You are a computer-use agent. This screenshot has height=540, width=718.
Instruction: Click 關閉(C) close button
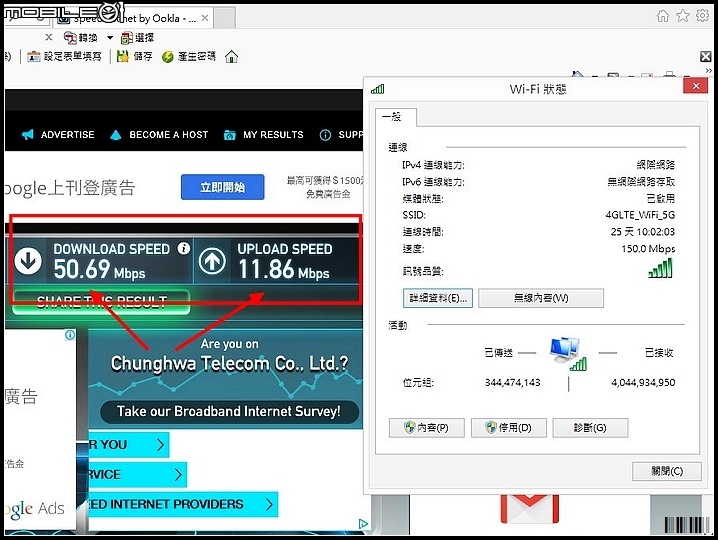(667, 471)
